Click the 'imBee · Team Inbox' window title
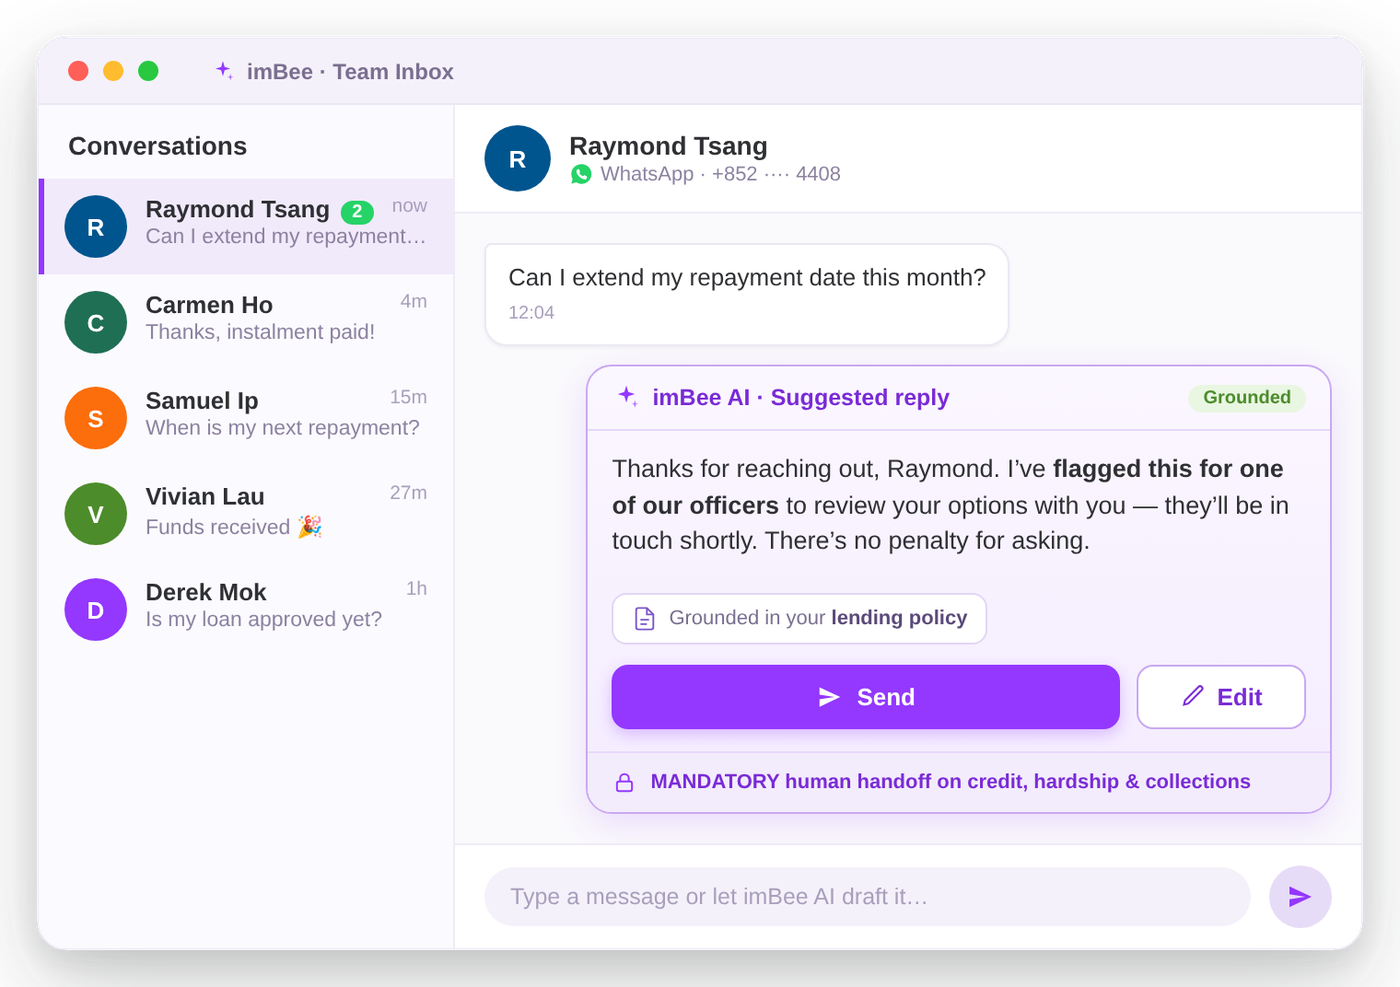The image size is (1400, 987). [350, 72]
